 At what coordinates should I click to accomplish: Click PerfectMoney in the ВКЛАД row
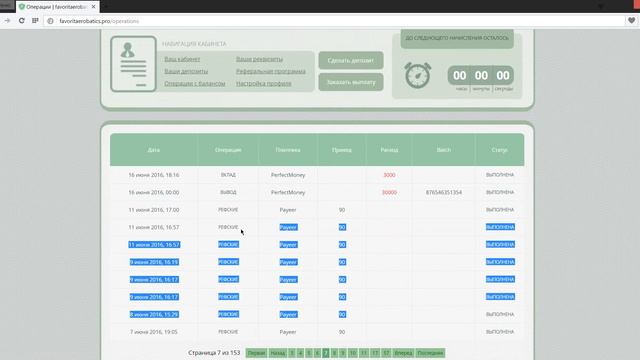point(288,175)
